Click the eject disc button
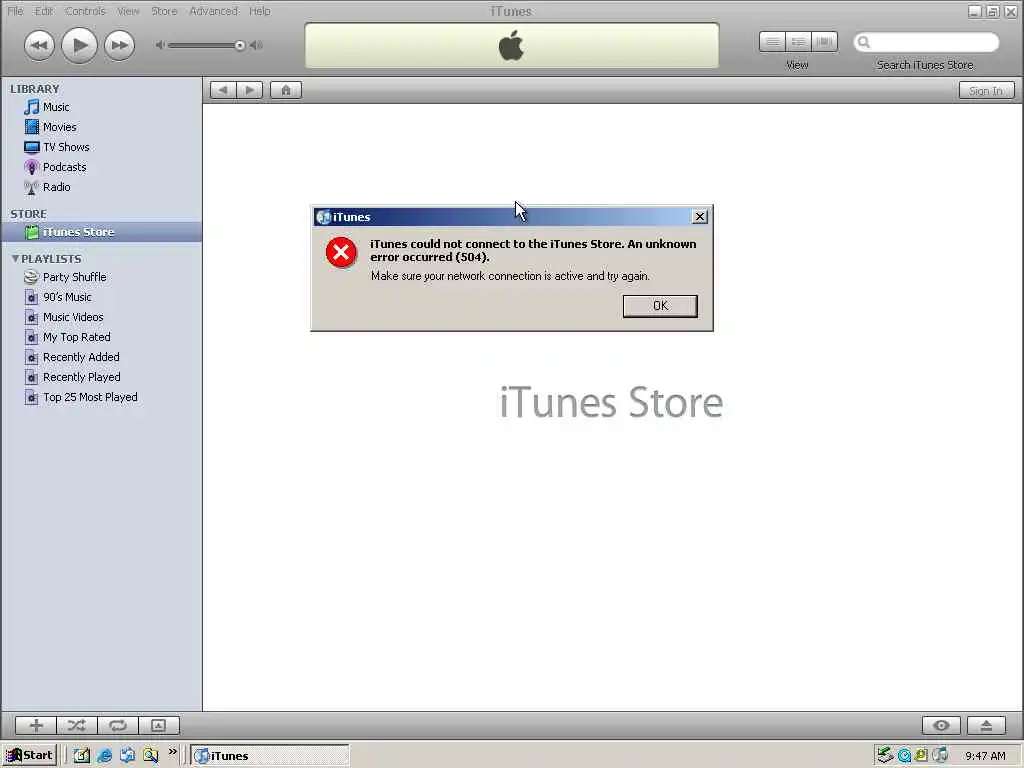This screenshot has width=1024, height=768. click(986, 725)
